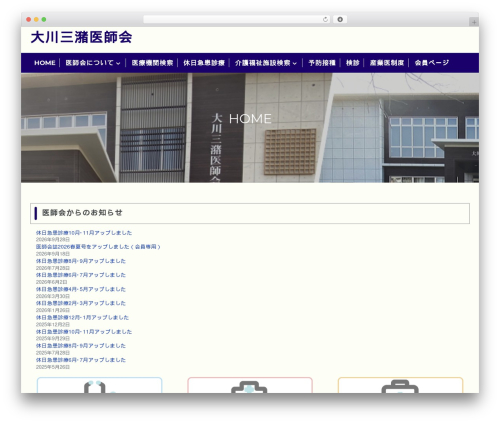This screenshot has height=423, width=500.
Task: Open the 会員ページ menu item
Action: point(432,63)
